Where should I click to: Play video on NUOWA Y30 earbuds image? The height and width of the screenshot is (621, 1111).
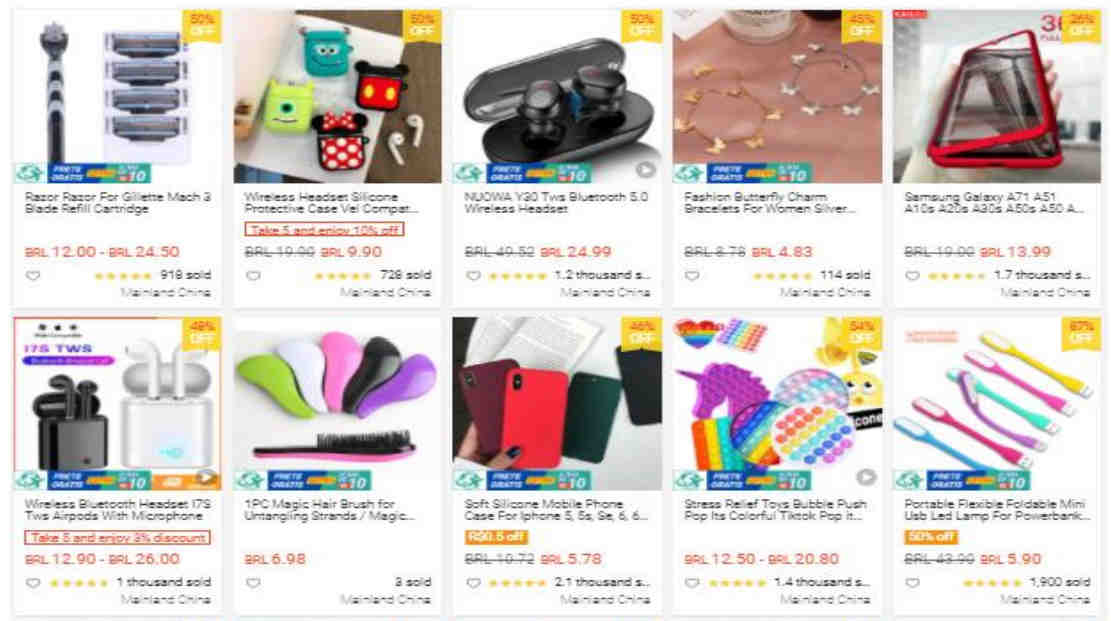pyautogui.click(x=645, y=169)
